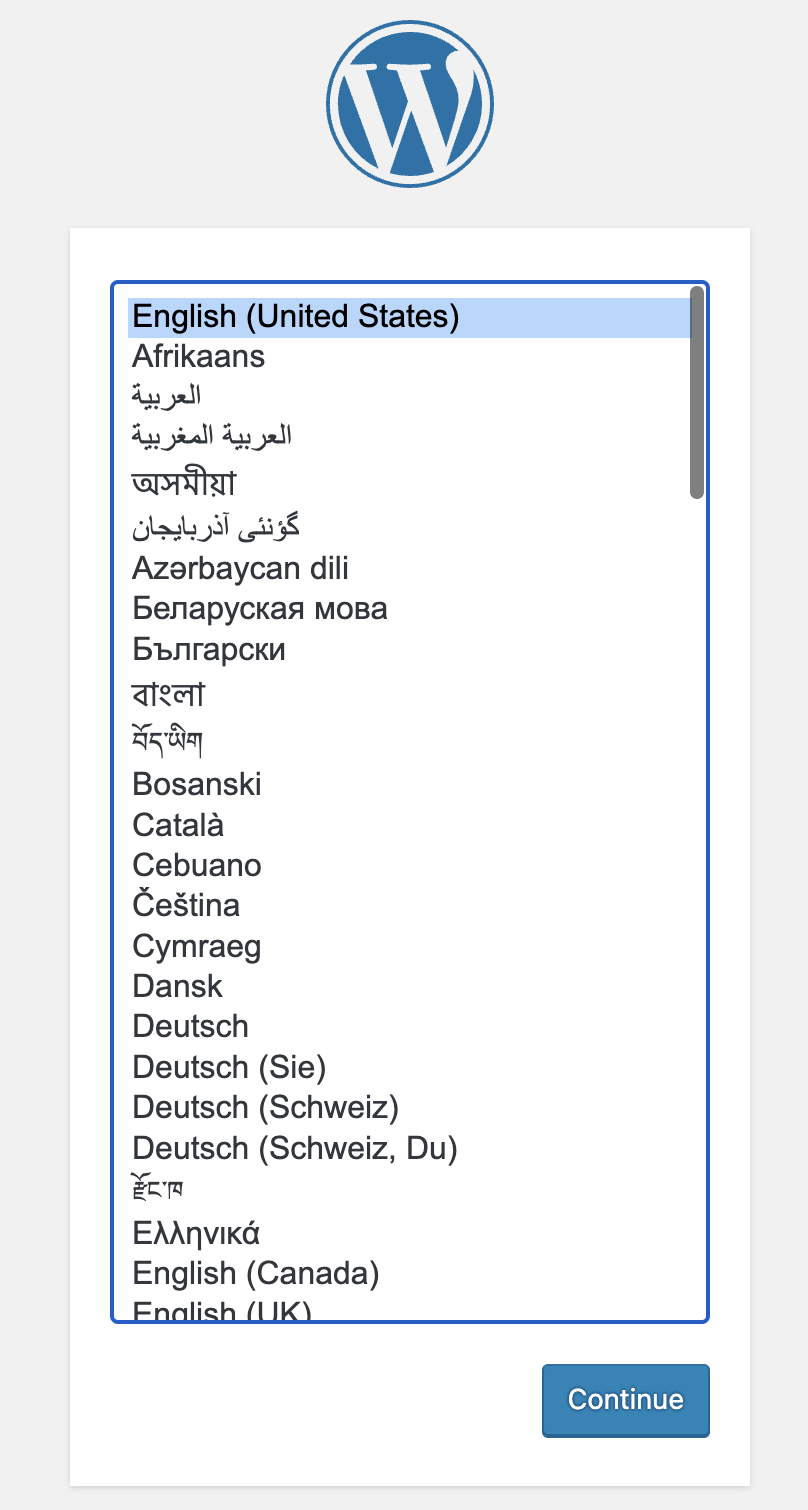Select Čeština language option
This screenshot has width=808, height=1510.
[186, 906]
